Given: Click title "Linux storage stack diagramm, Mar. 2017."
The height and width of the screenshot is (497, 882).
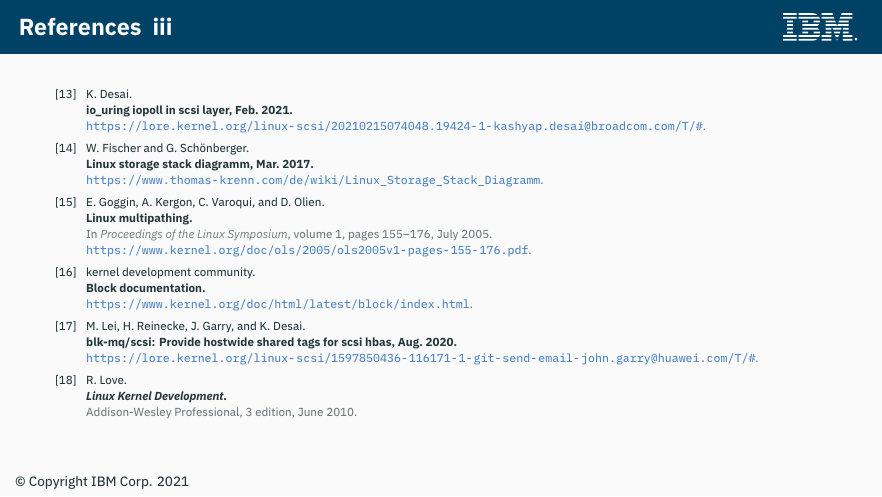Looking at the screenshot, I should [x=200, y=164].
